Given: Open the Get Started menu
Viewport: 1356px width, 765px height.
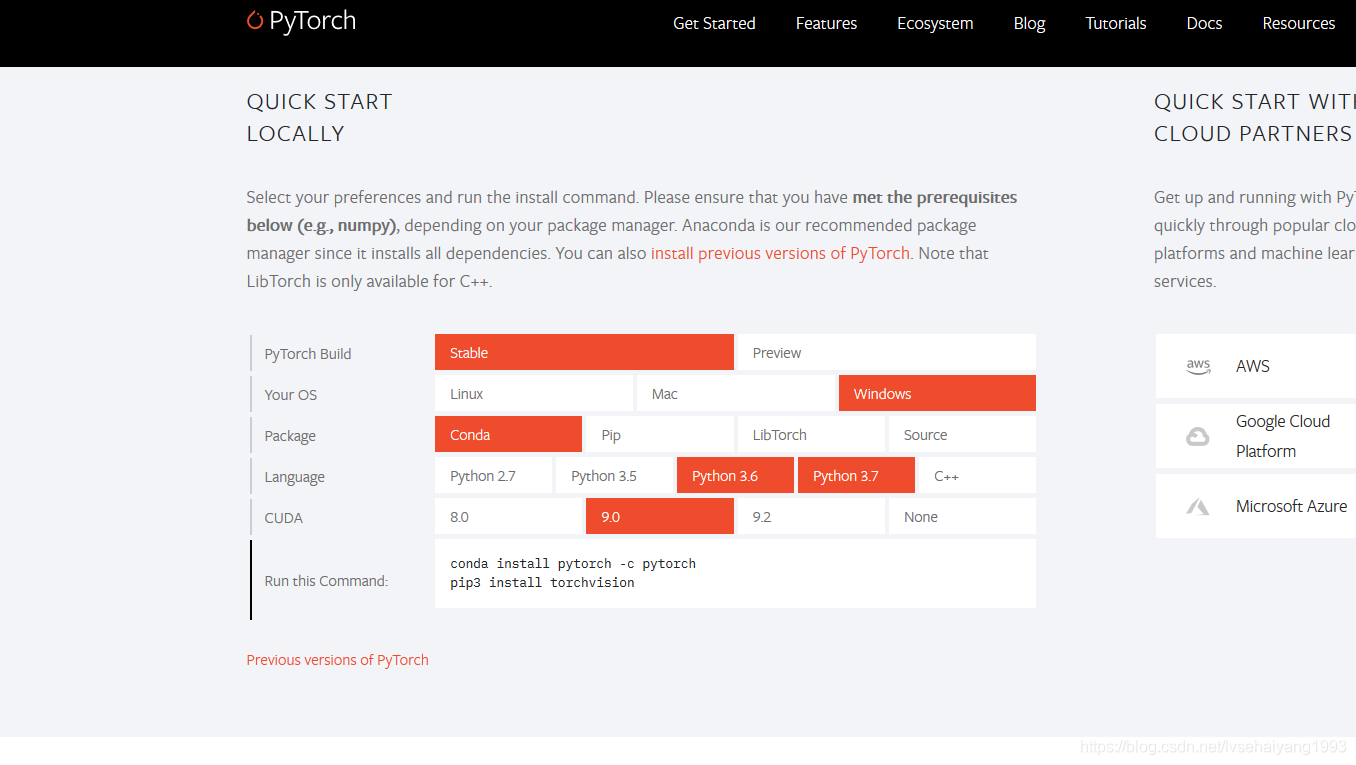Looking at the screenshot, I should pos(714,23).
